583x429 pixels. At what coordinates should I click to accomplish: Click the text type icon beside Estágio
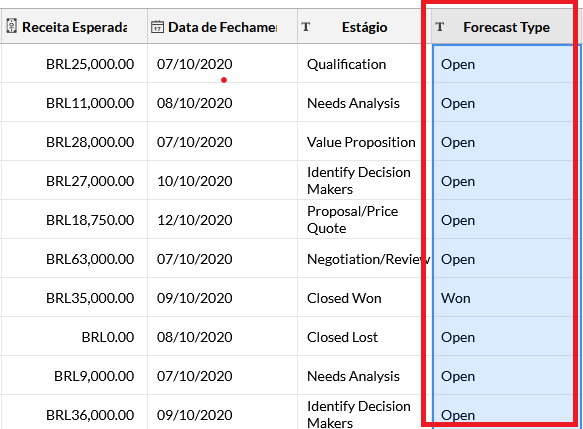306,27
